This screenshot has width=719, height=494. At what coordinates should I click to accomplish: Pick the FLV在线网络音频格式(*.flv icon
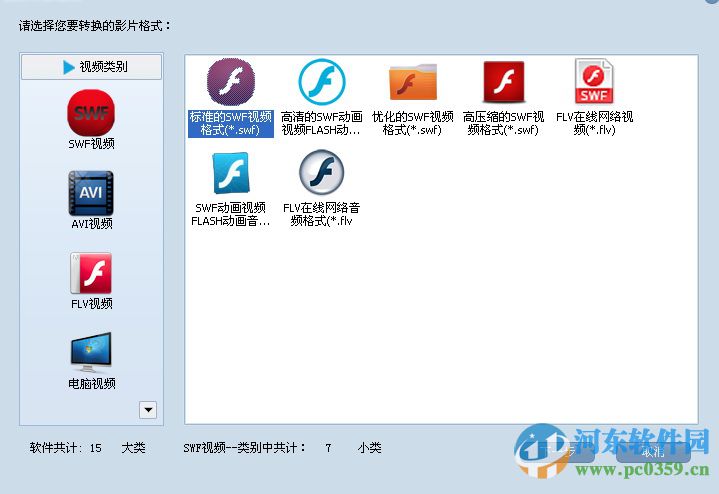321,172
